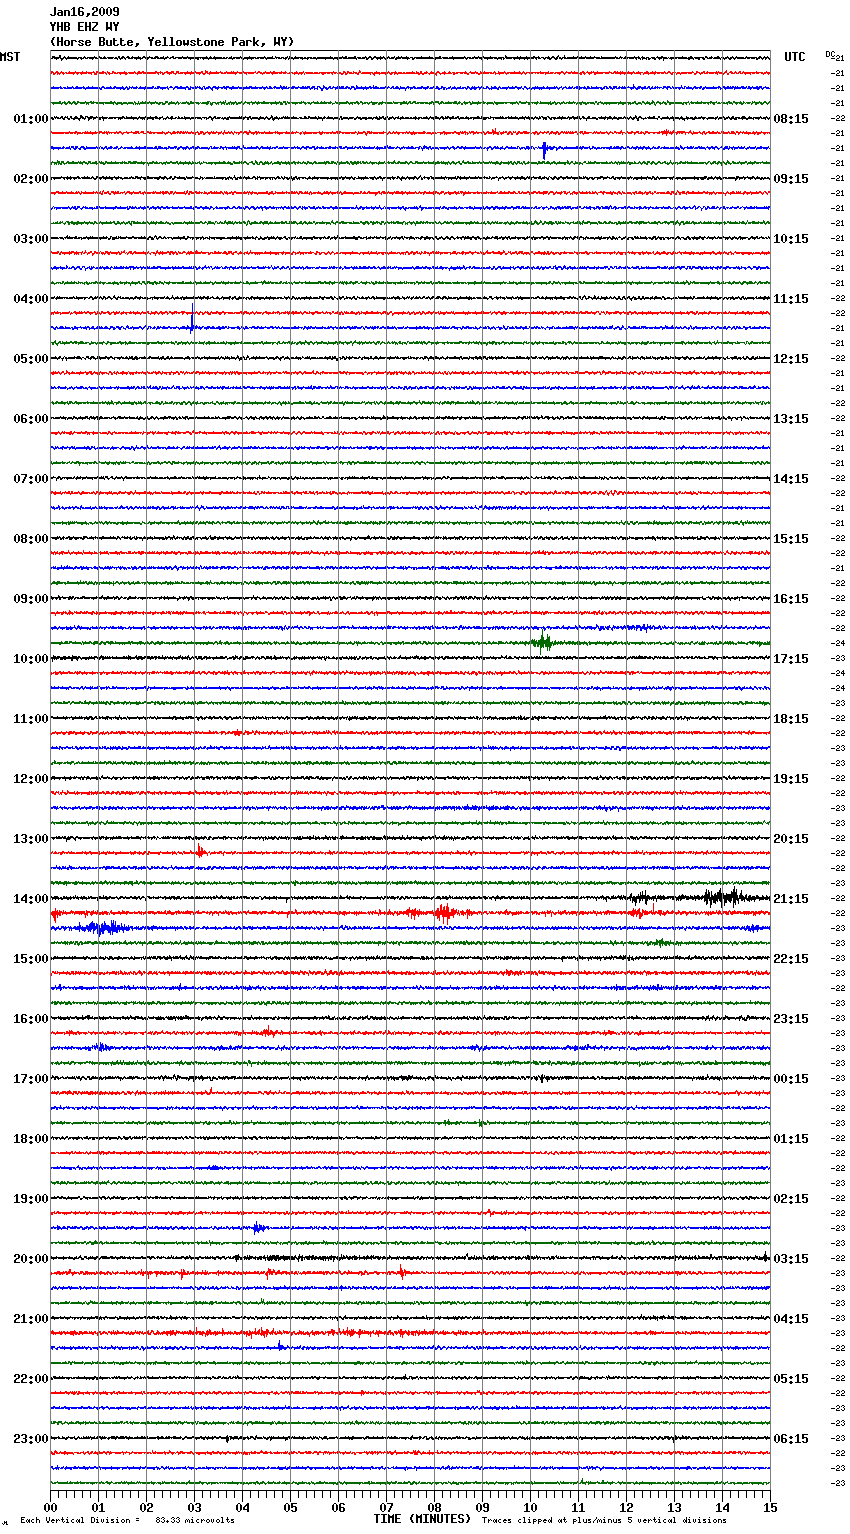Click green event burst on 09:45 trace

click(542, 642)
